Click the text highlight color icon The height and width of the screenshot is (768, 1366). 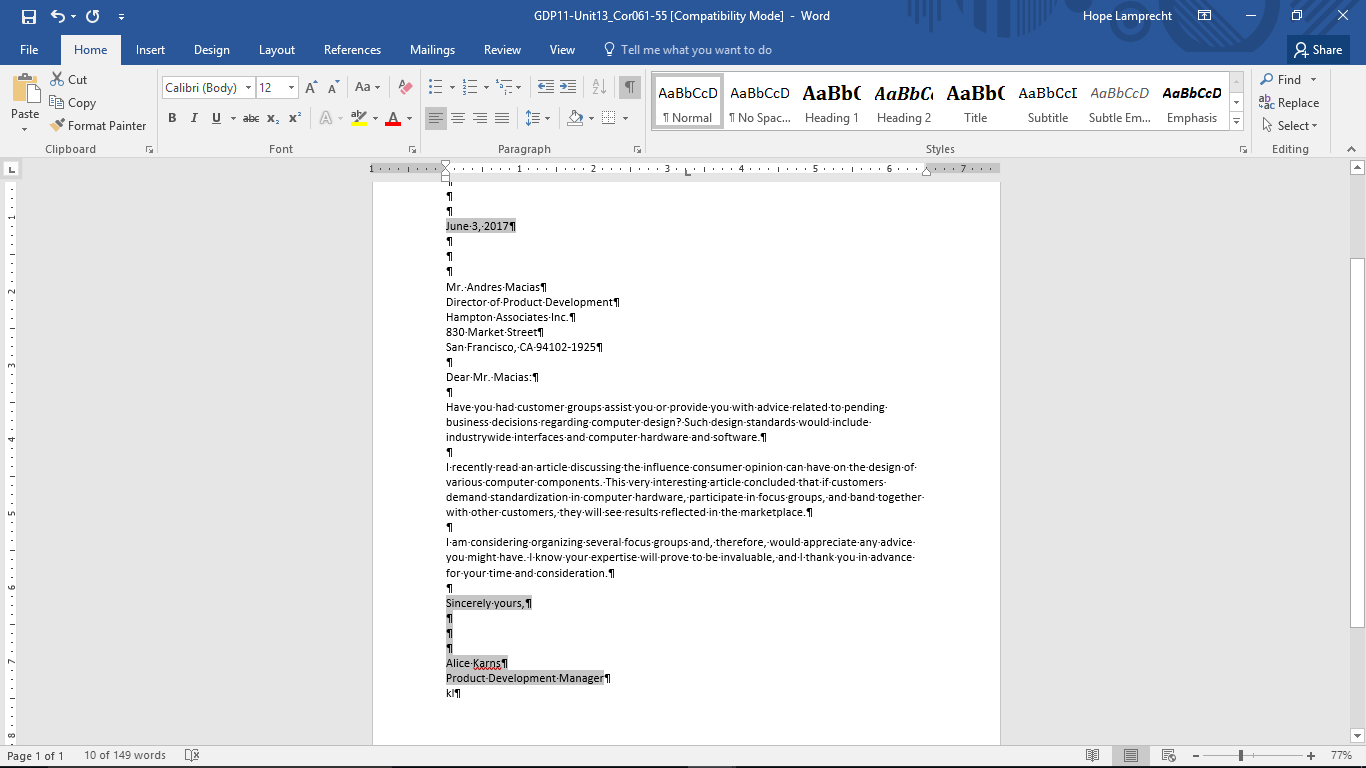[360, 118]
